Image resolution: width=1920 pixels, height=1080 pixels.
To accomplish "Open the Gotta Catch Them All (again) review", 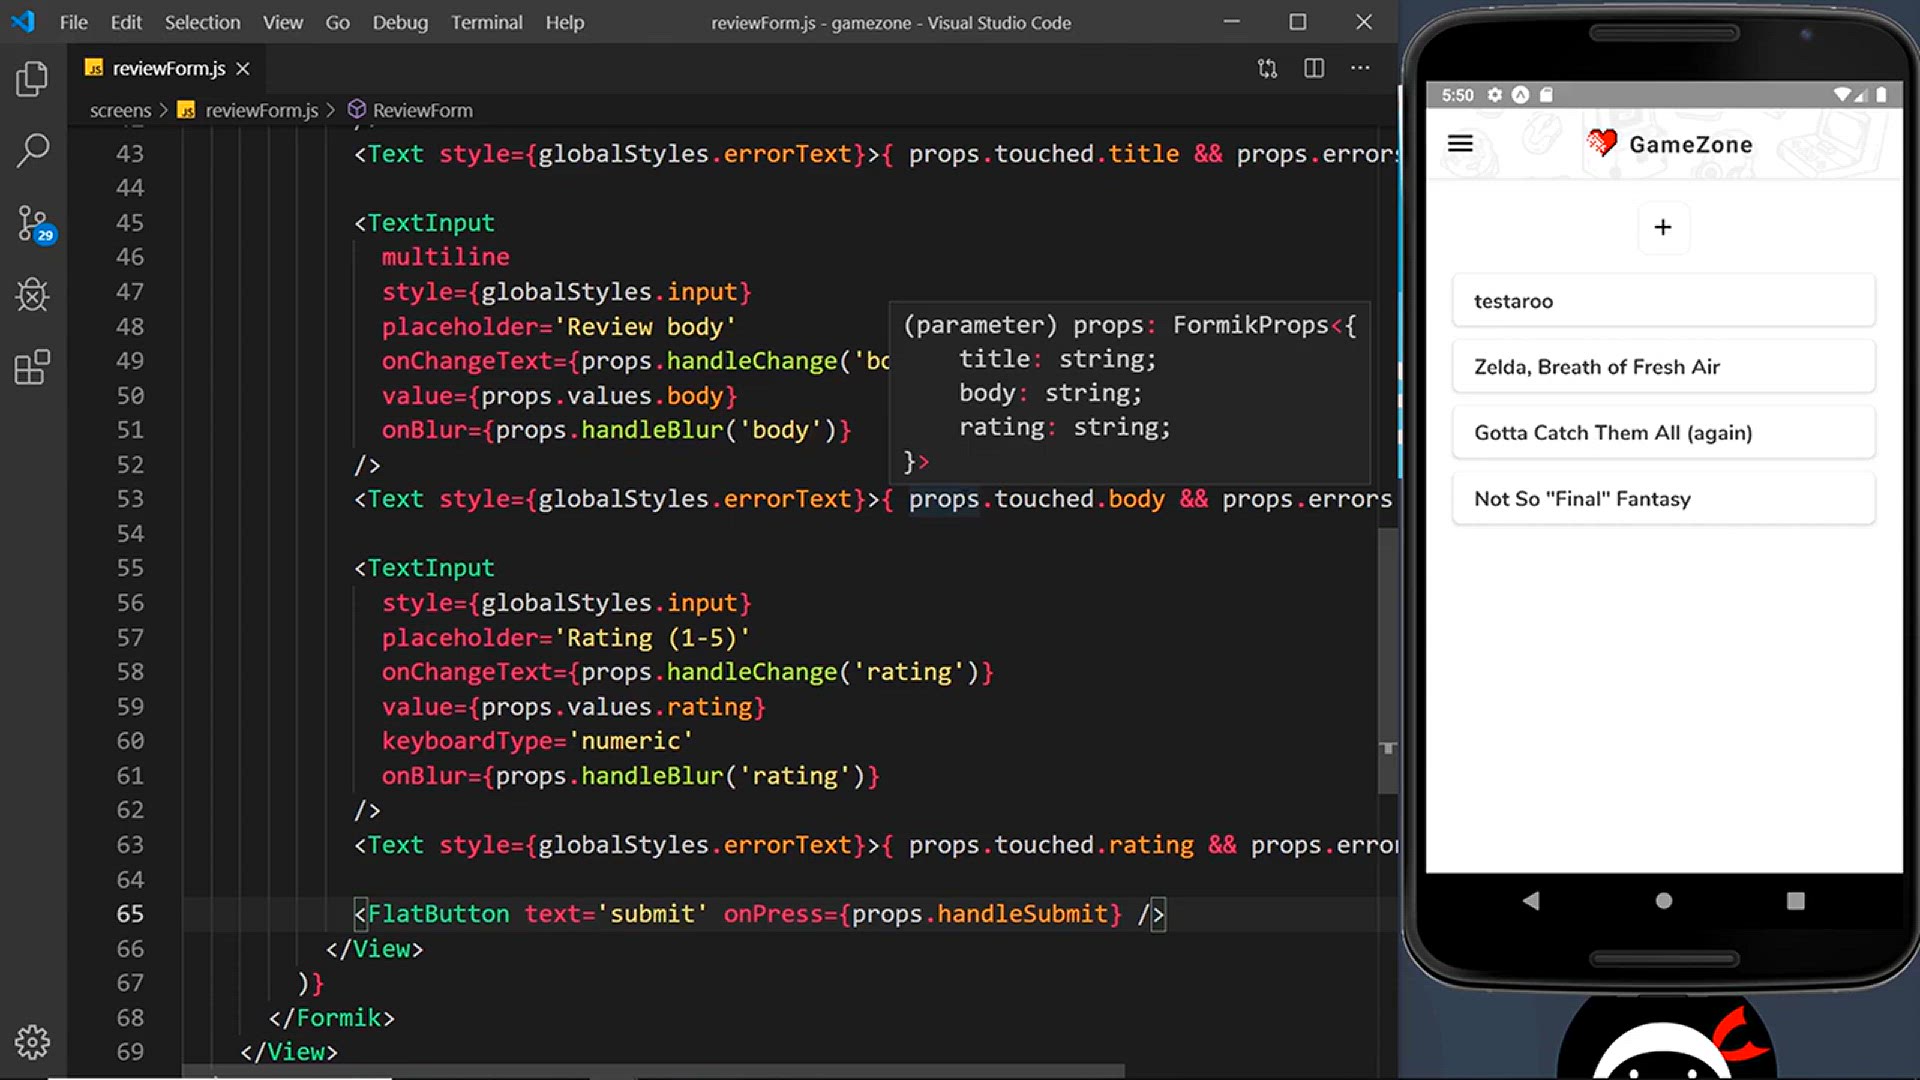I will pyautogui.click(x=1663, y=433).
